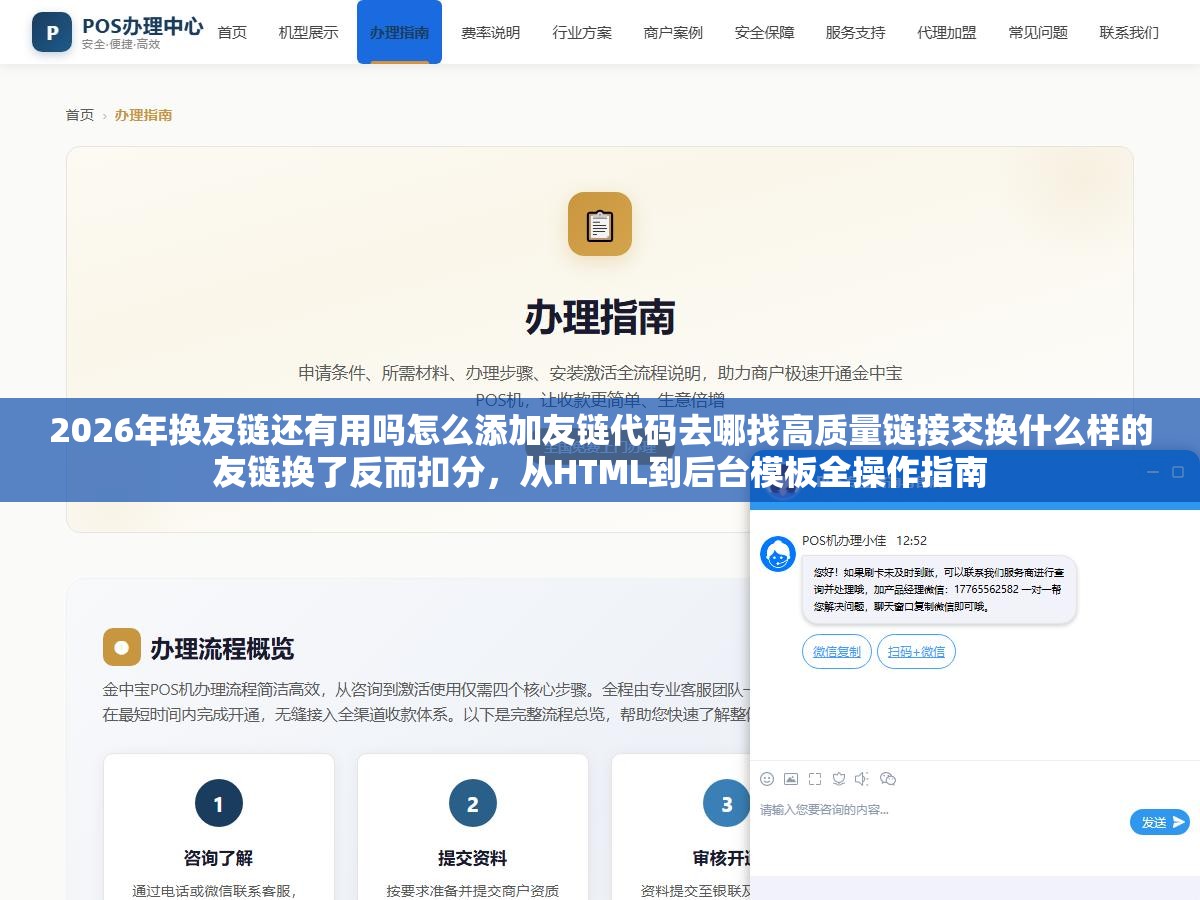The image size is (1200, 900).
Task: Go to 联系我们 page
Action: point(1129,32)
